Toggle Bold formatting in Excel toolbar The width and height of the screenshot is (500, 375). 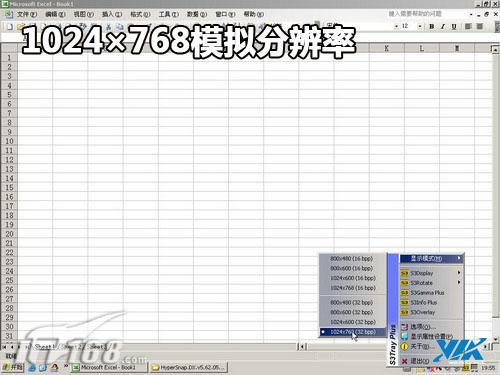[x=432, y=26]
